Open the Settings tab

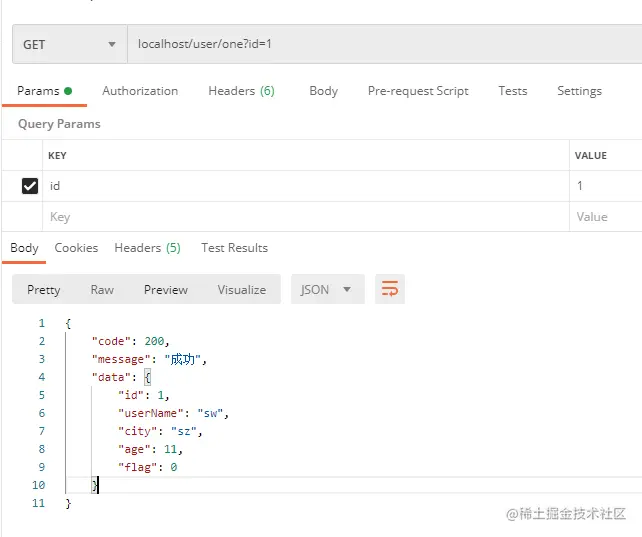579,91
